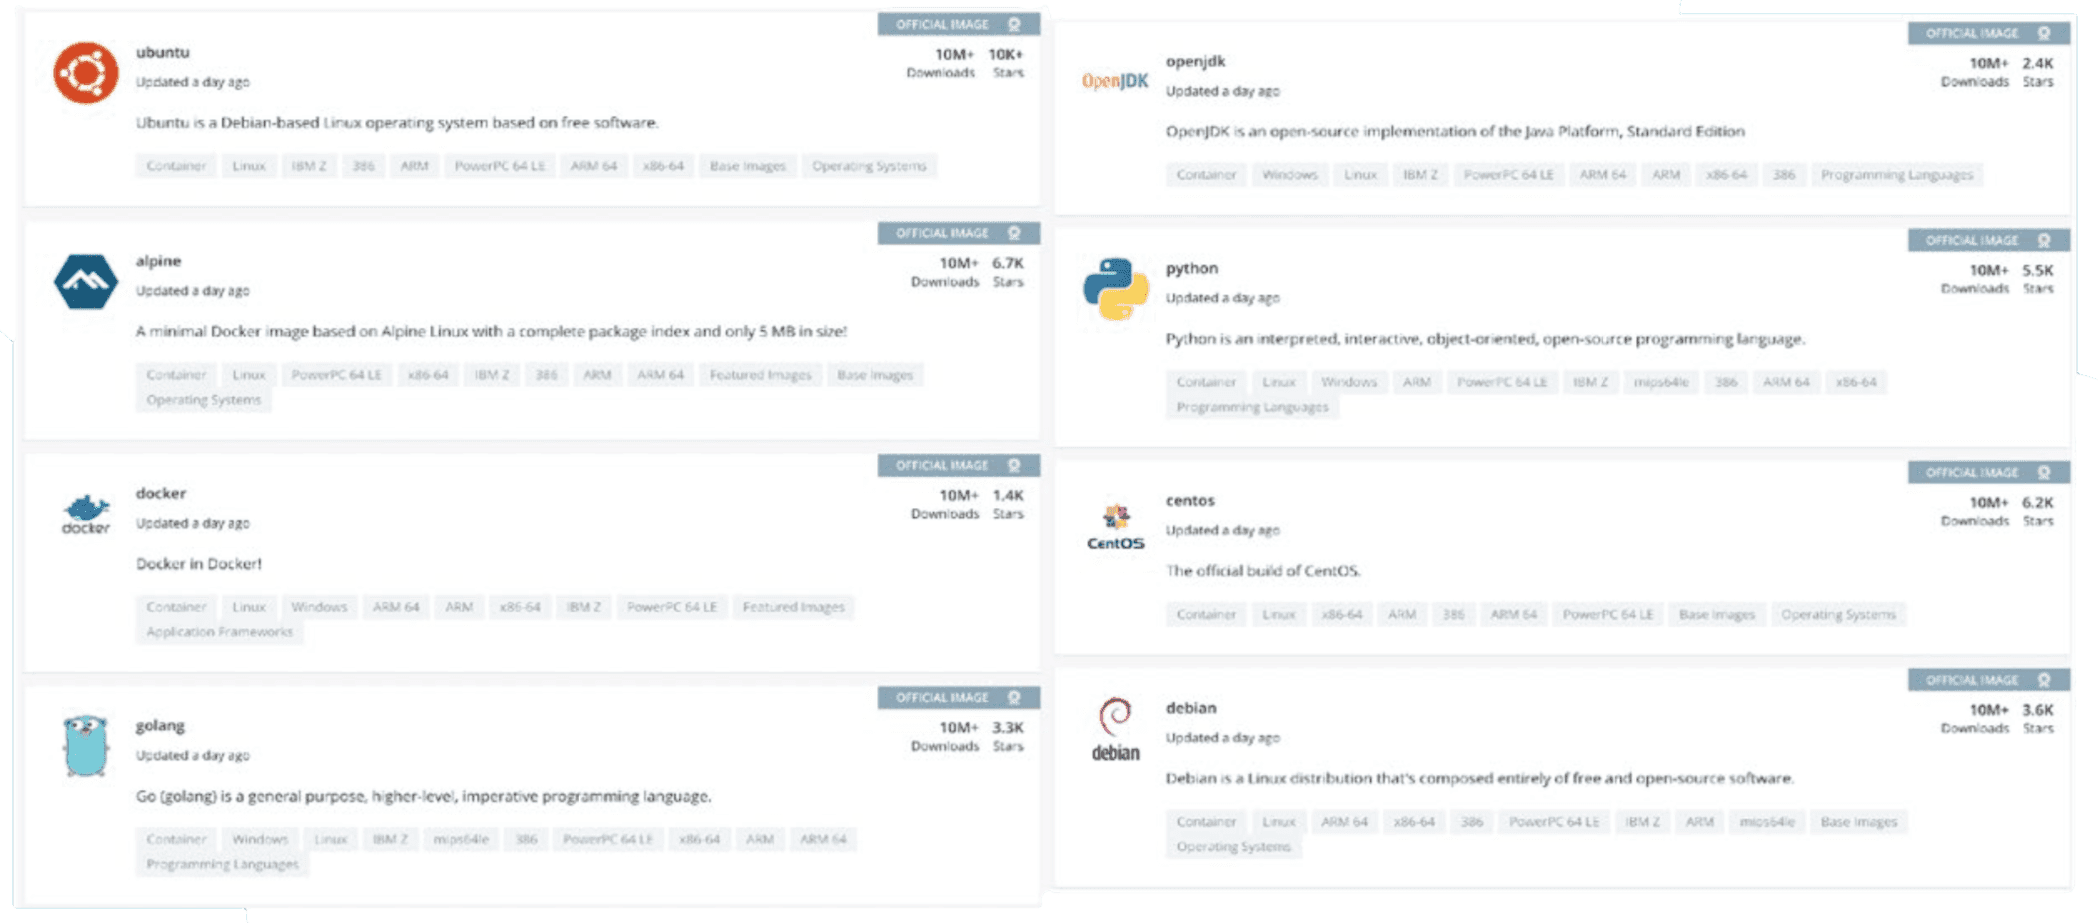
Task: Click the Alpine hexagon mountain logo
Action: (86, 281)
